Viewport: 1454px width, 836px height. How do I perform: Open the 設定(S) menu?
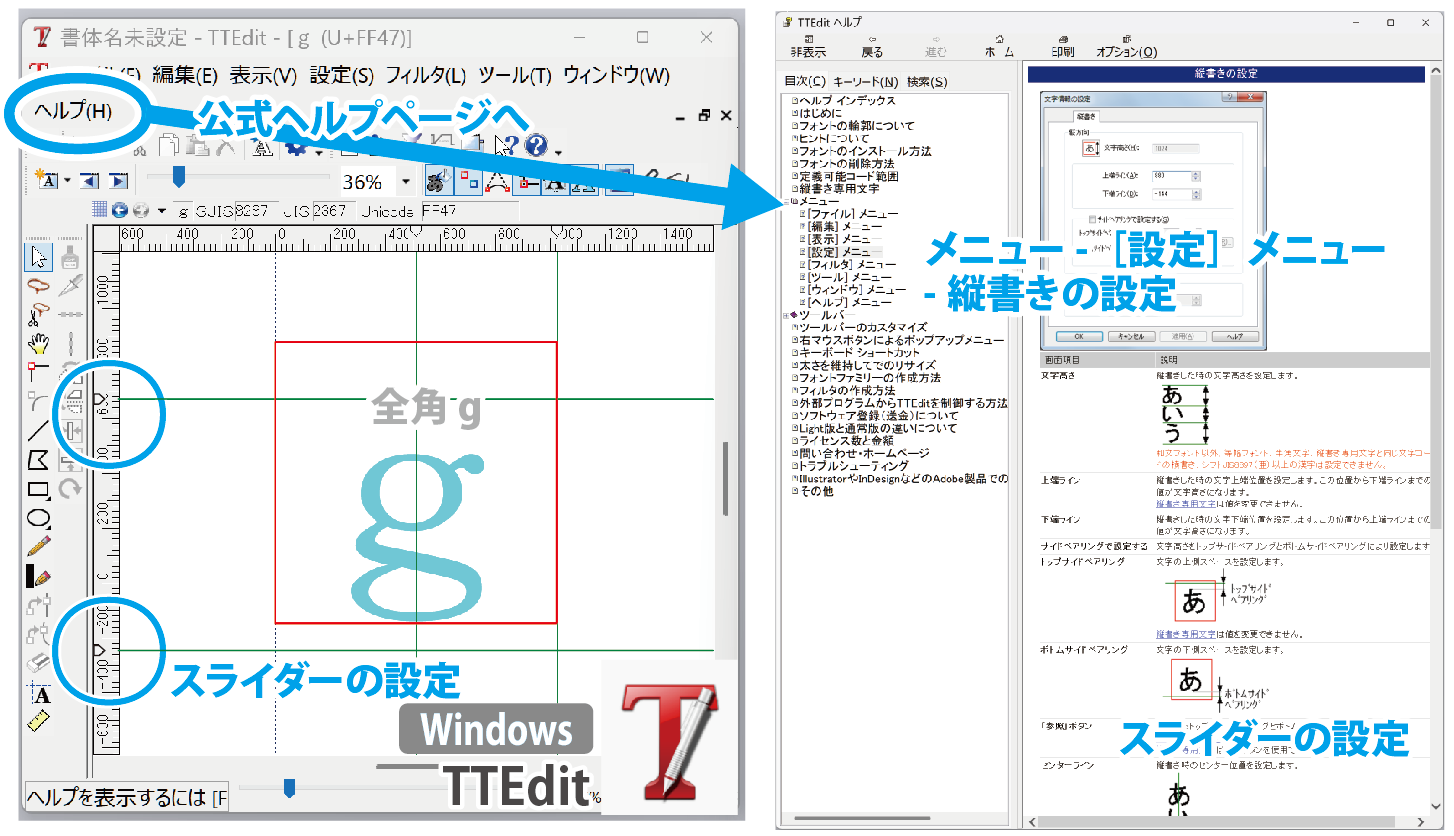(x=341, y=75)
